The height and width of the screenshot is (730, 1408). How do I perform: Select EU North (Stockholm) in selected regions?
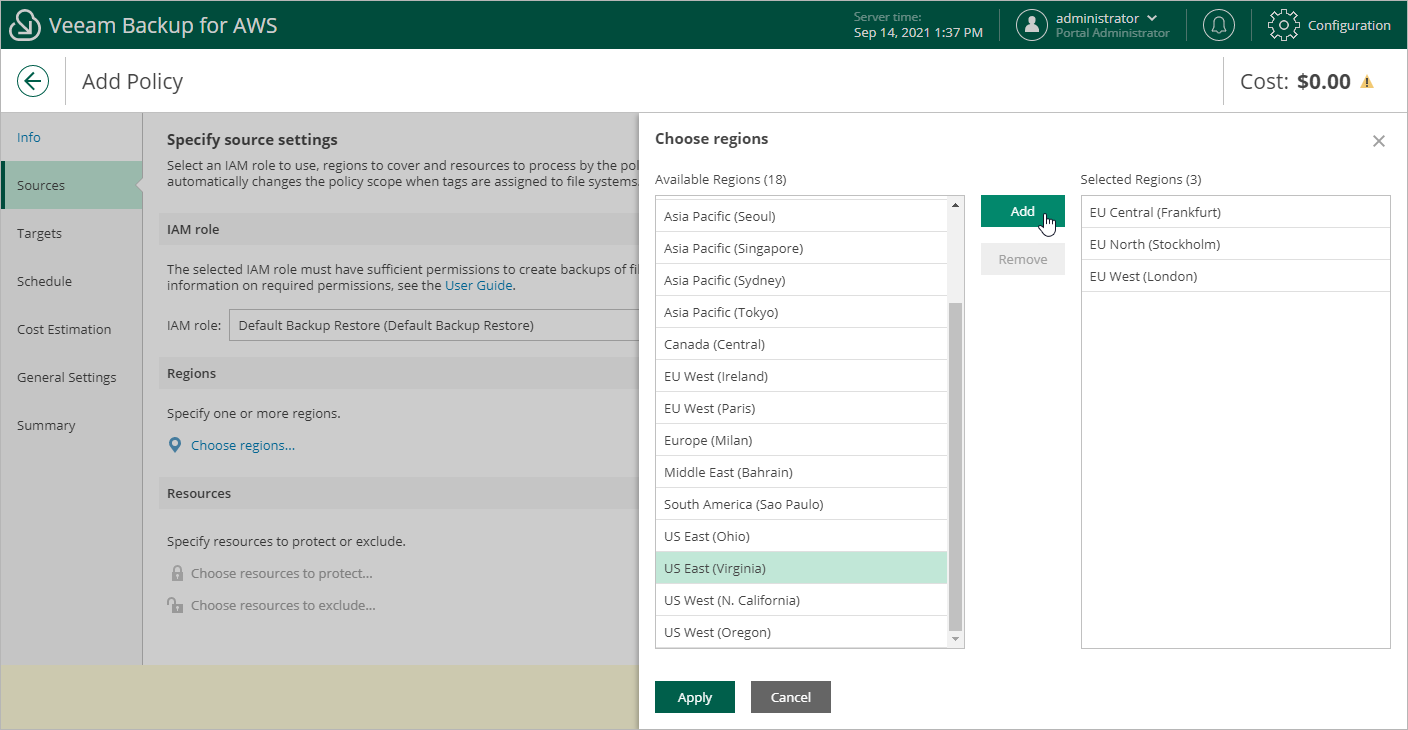click(x=1154, y=244)
